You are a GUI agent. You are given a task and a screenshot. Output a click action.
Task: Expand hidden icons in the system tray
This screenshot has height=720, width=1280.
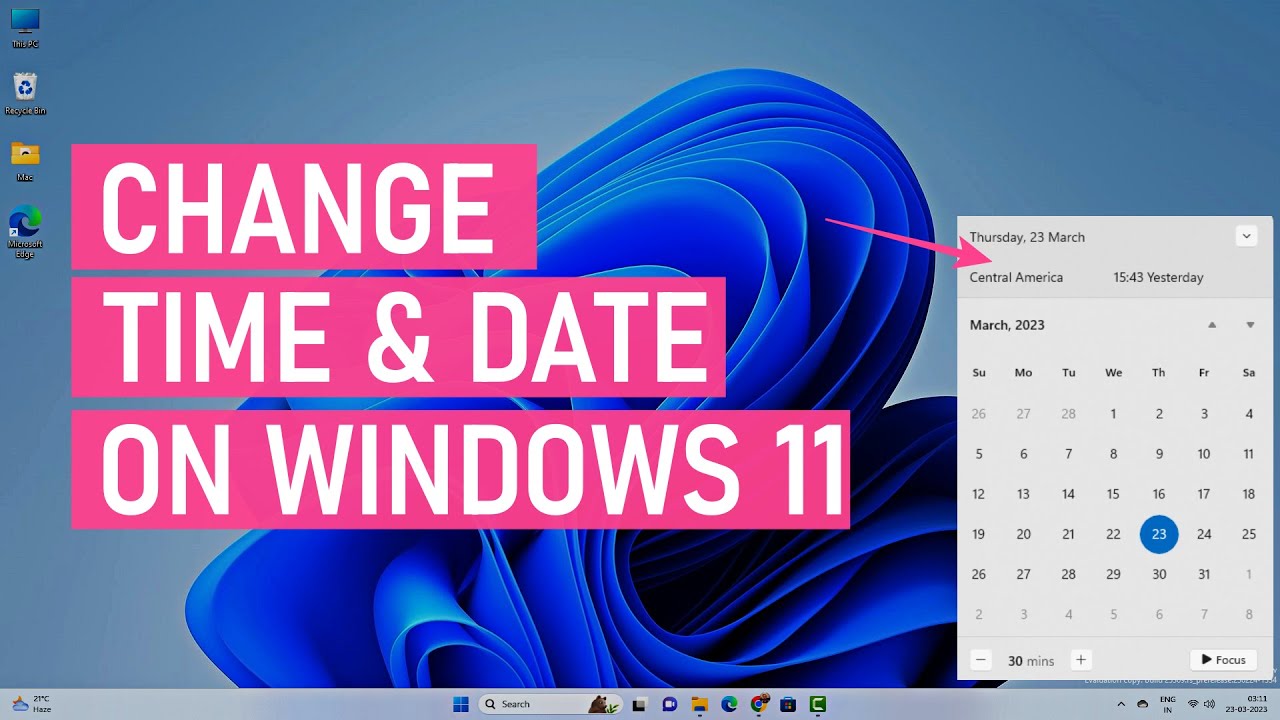1121,704
